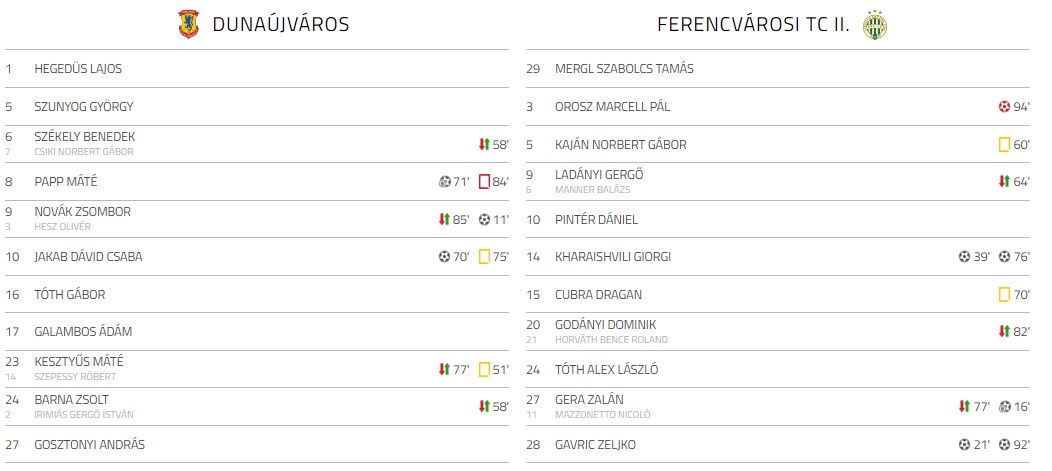Open player Hegedüs Lajos
The width and height of the screenshot is (1052, 471).
[x=78, y=68]
